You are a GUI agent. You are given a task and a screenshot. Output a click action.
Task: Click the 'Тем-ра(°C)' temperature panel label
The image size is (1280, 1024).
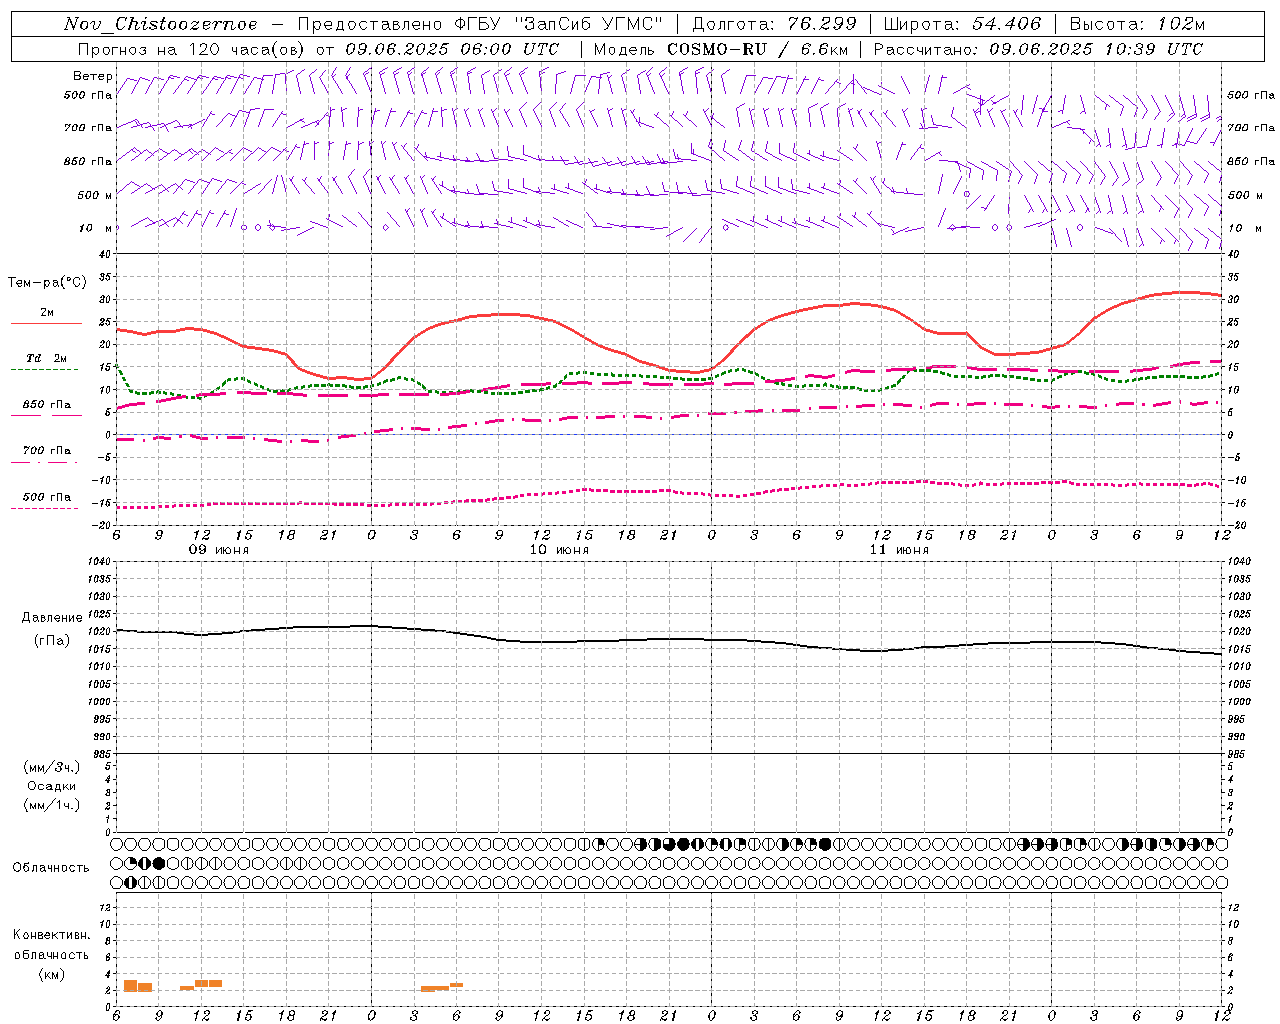pos(47,283)
